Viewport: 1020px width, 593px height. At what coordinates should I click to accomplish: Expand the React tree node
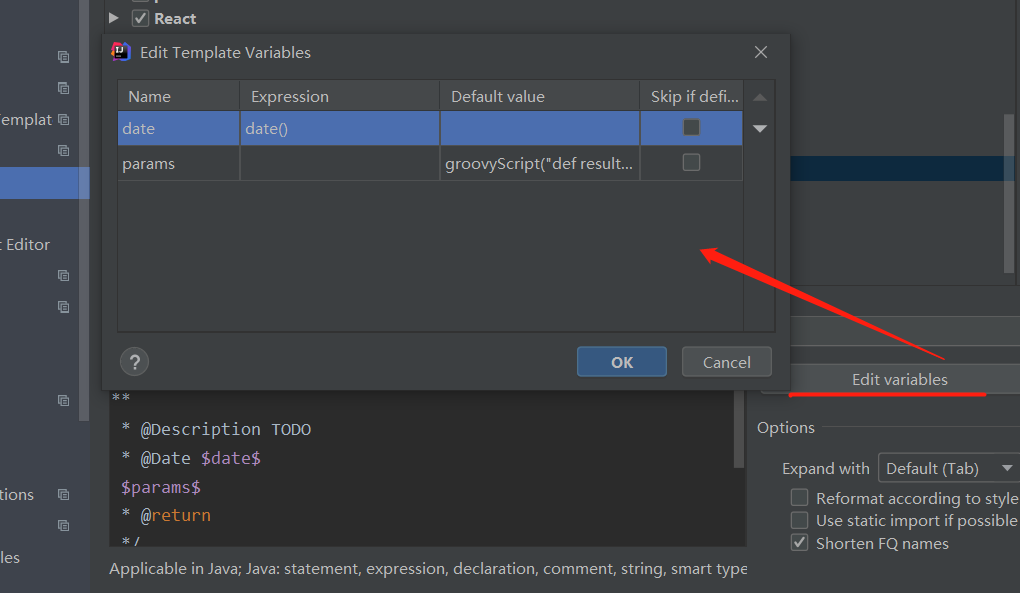(x=112, y=17)
